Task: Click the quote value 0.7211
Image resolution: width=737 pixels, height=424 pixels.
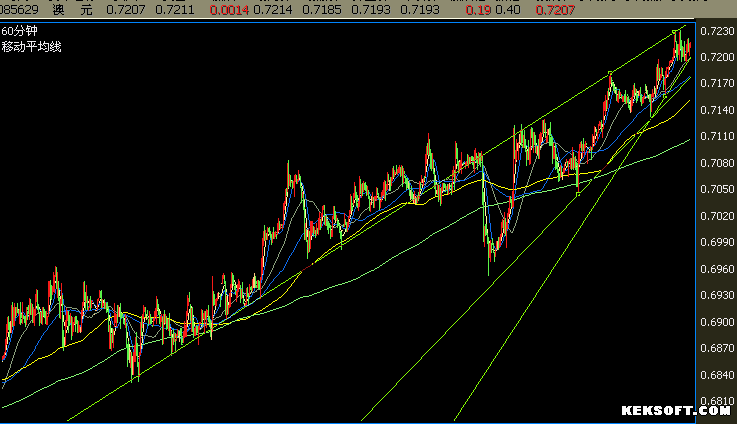Action: point(174,10)
